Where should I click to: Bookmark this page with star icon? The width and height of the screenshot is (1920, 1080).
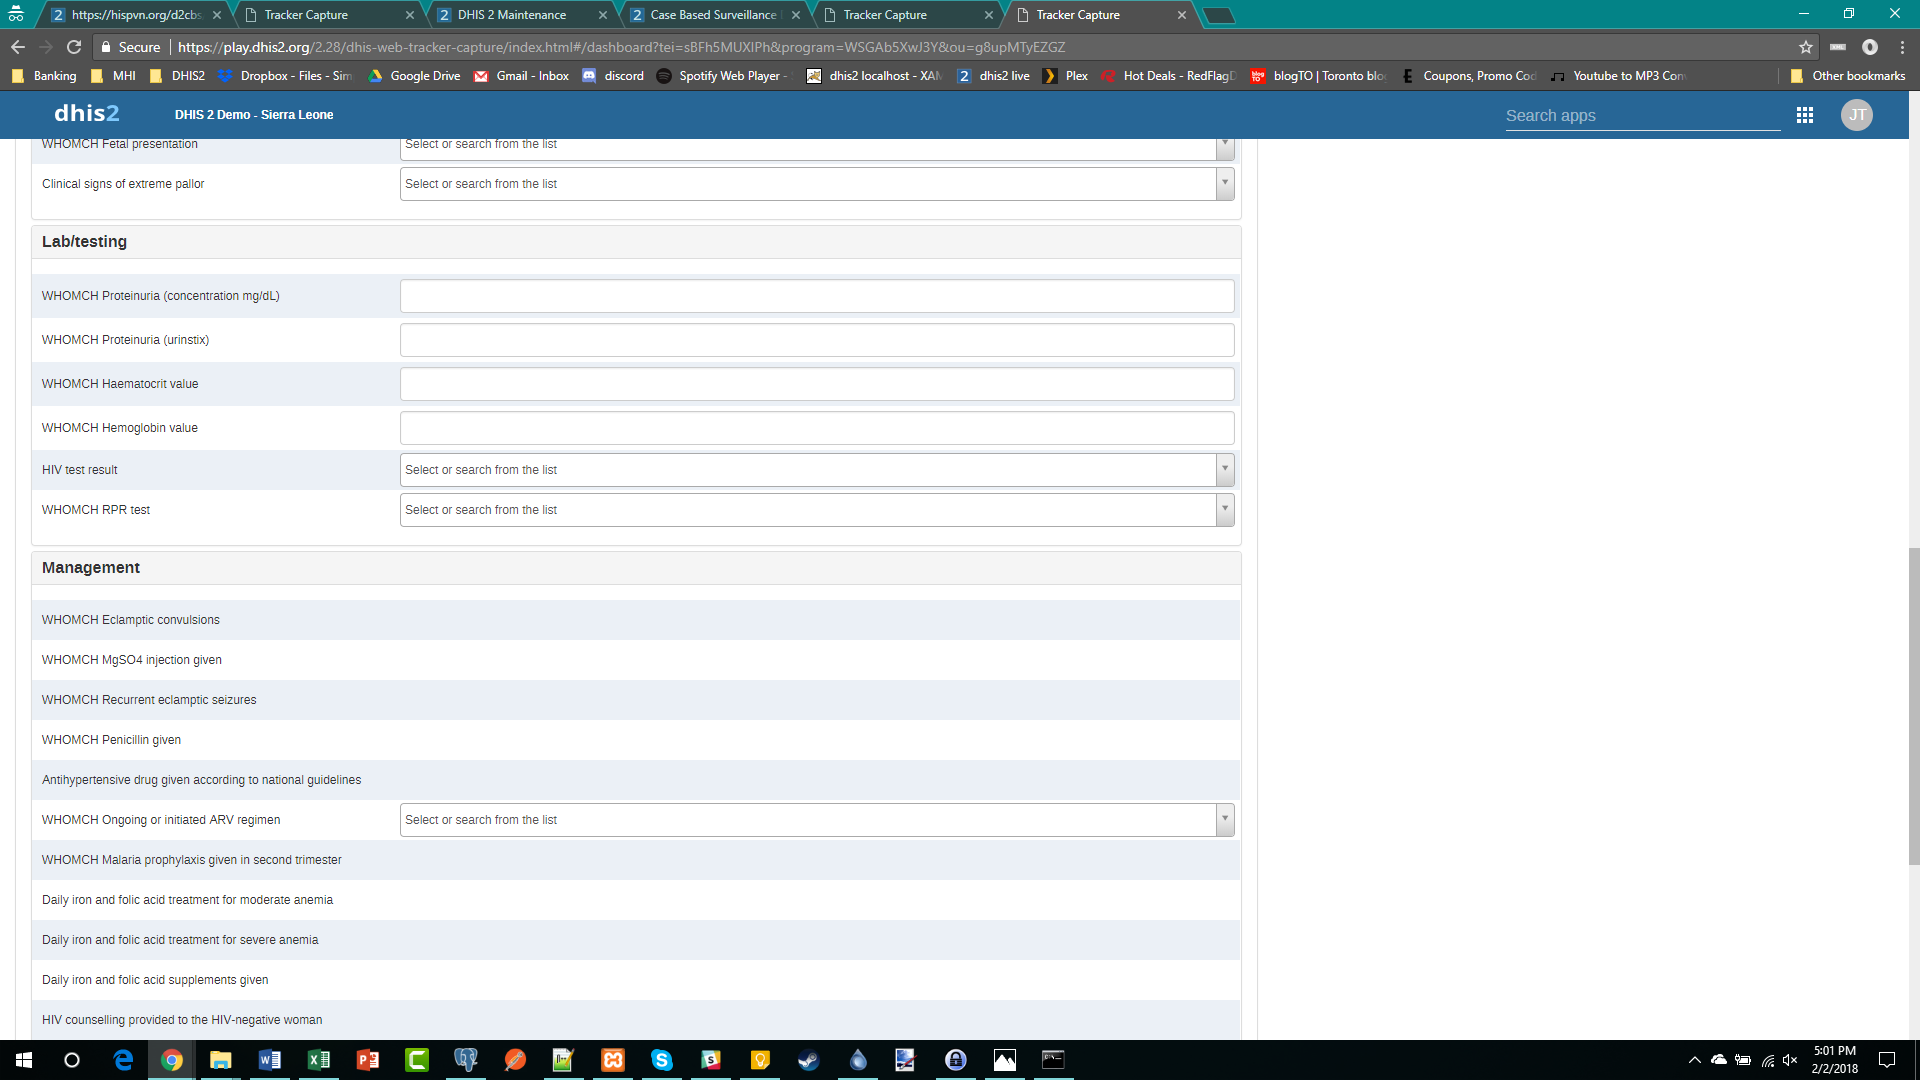1805,47
